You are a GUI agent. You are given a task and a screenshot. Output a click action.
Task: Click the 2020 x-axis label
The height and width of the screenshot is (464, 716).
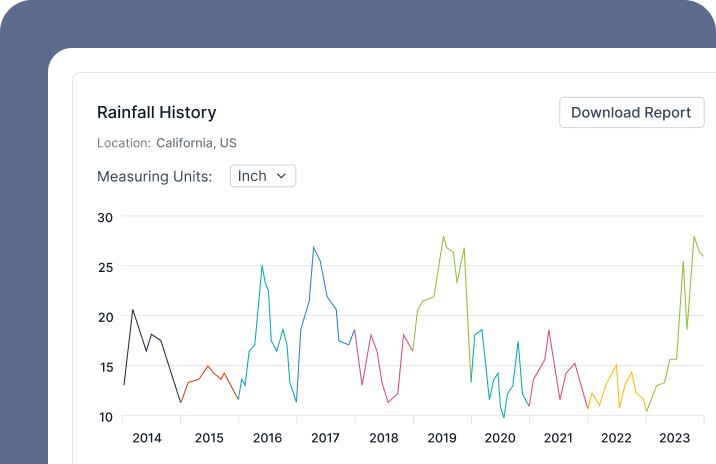pyautogui.click(x=500, y=438)
